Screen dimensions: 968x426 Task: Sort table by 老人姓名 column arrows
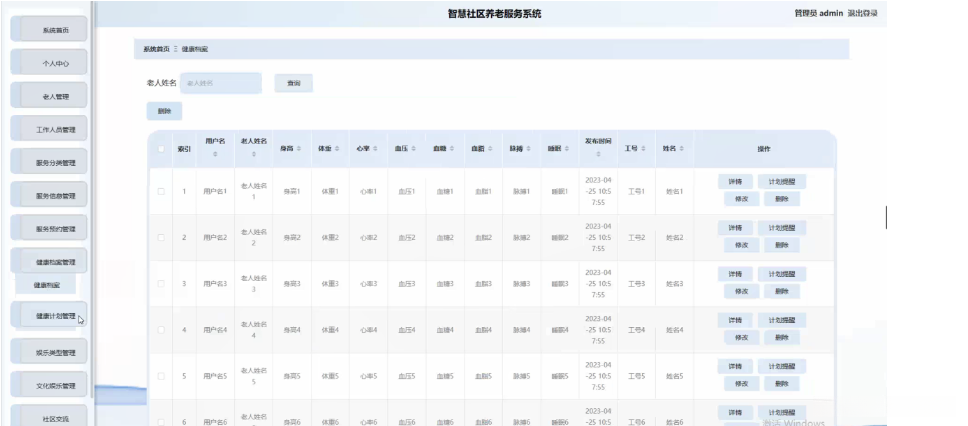coord(254,154)
